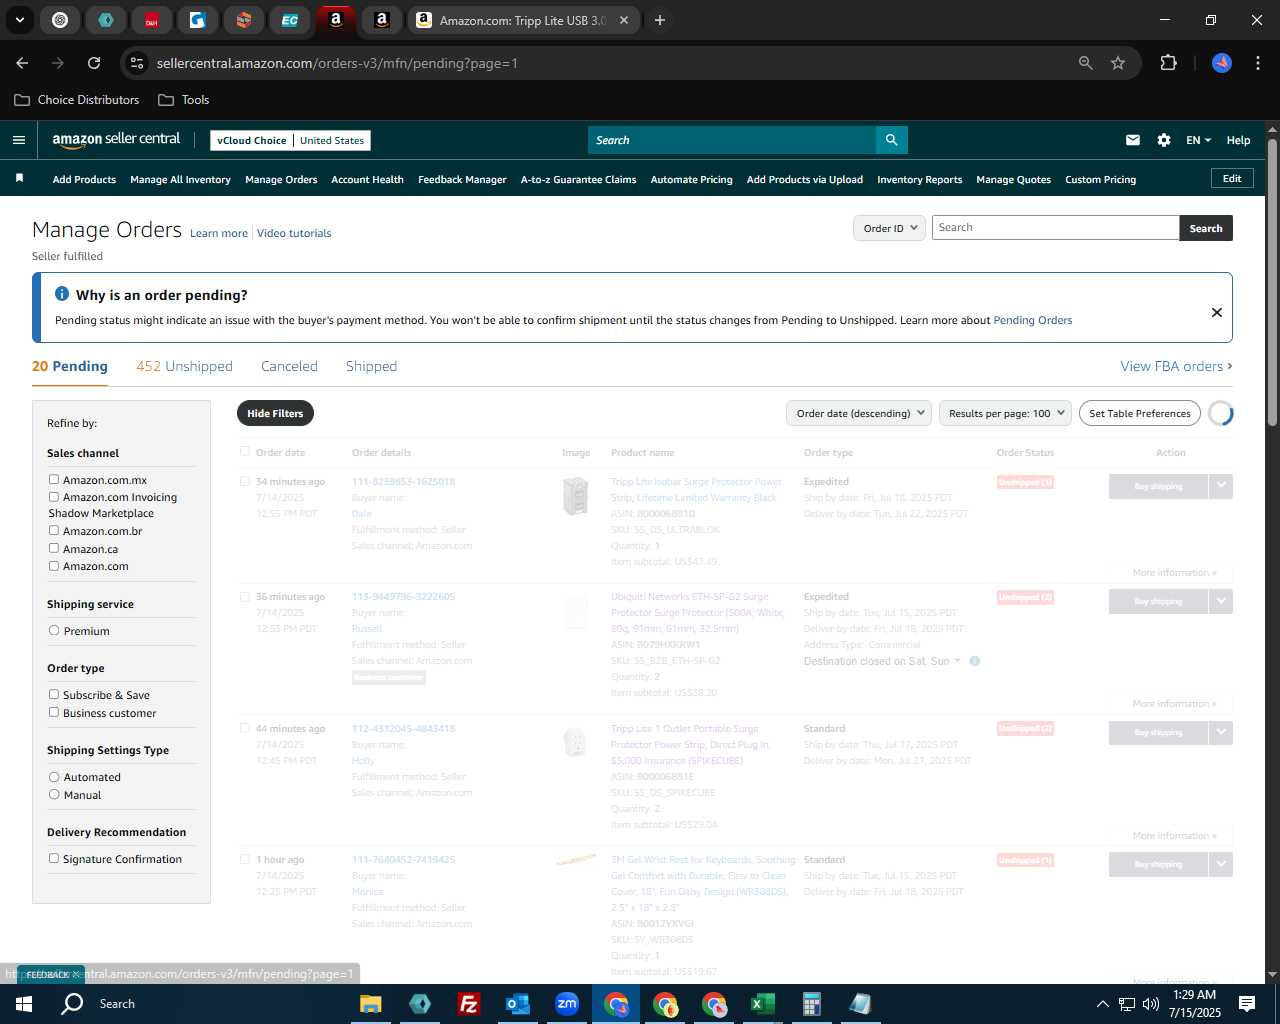The image size is (1280, 1024).
Task: Click the site information icon in address bar
Action: [x=138, y=63]
